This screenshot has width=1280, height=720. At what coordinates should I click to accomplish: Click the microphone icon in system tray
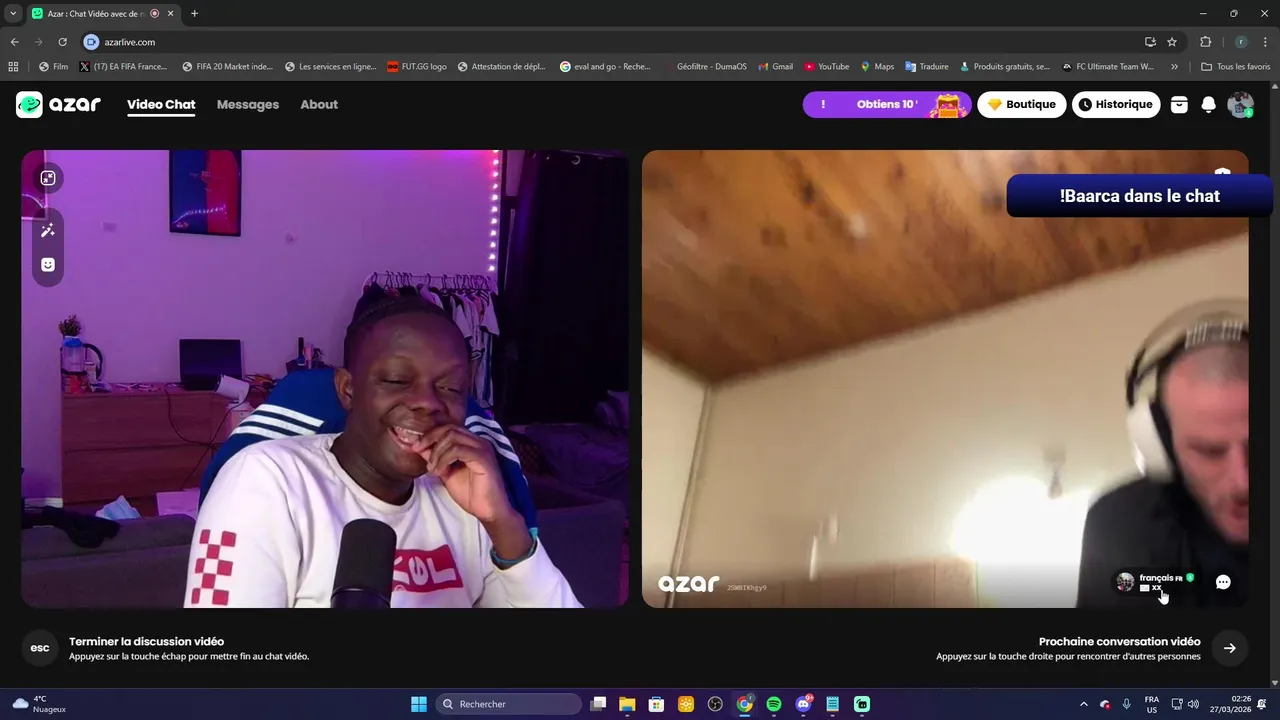click(1127, 704)
